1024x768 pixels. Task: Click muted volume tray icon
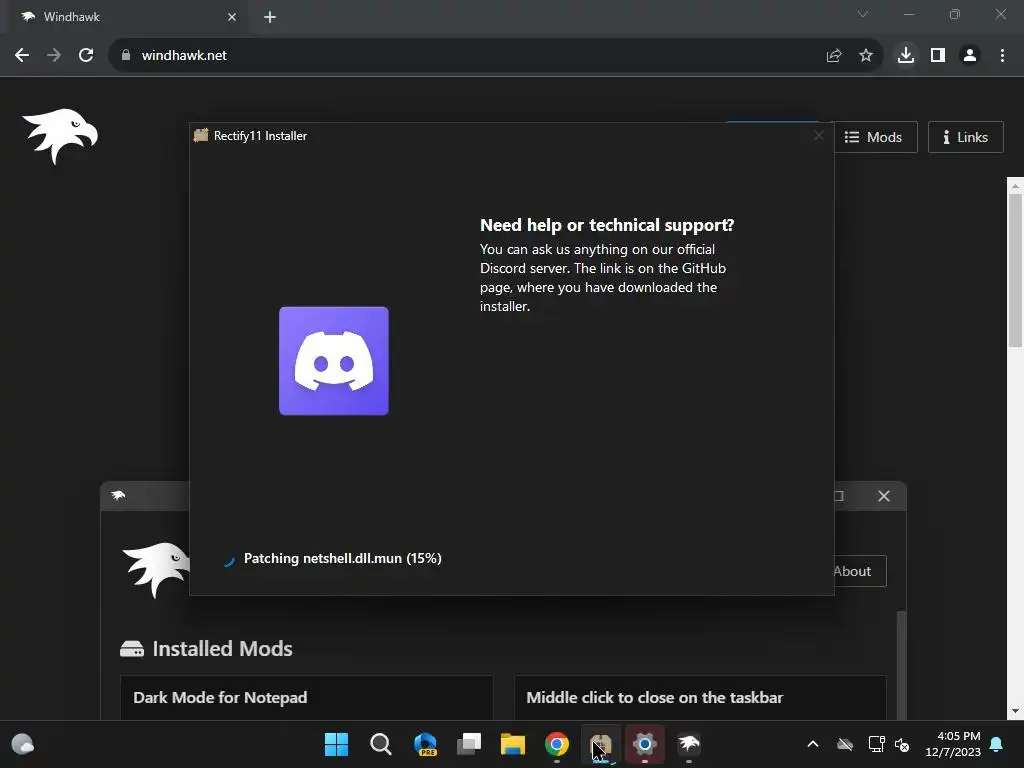(x=902, y=744)
